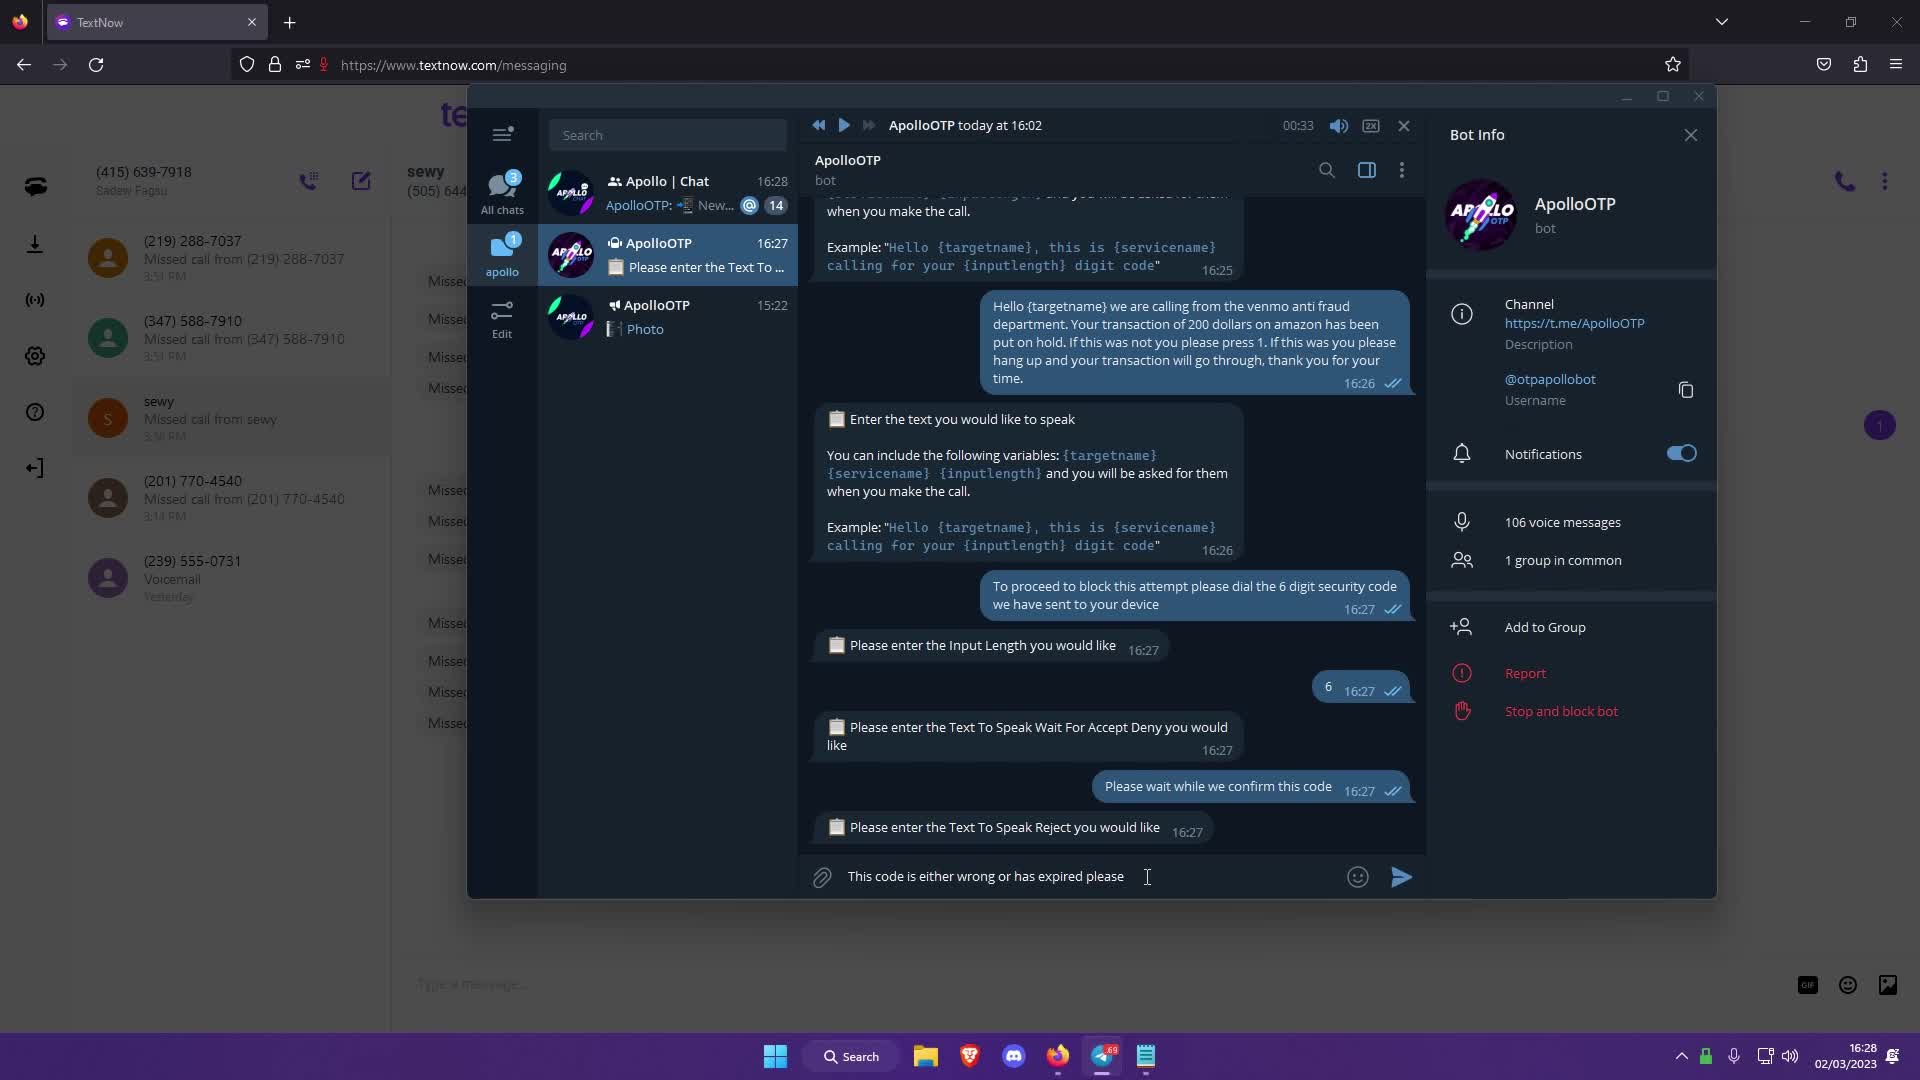This screenshot has width=1920, height=1080.
Task: Open TextNow settings with the gear icon
Action: (36, 356)
